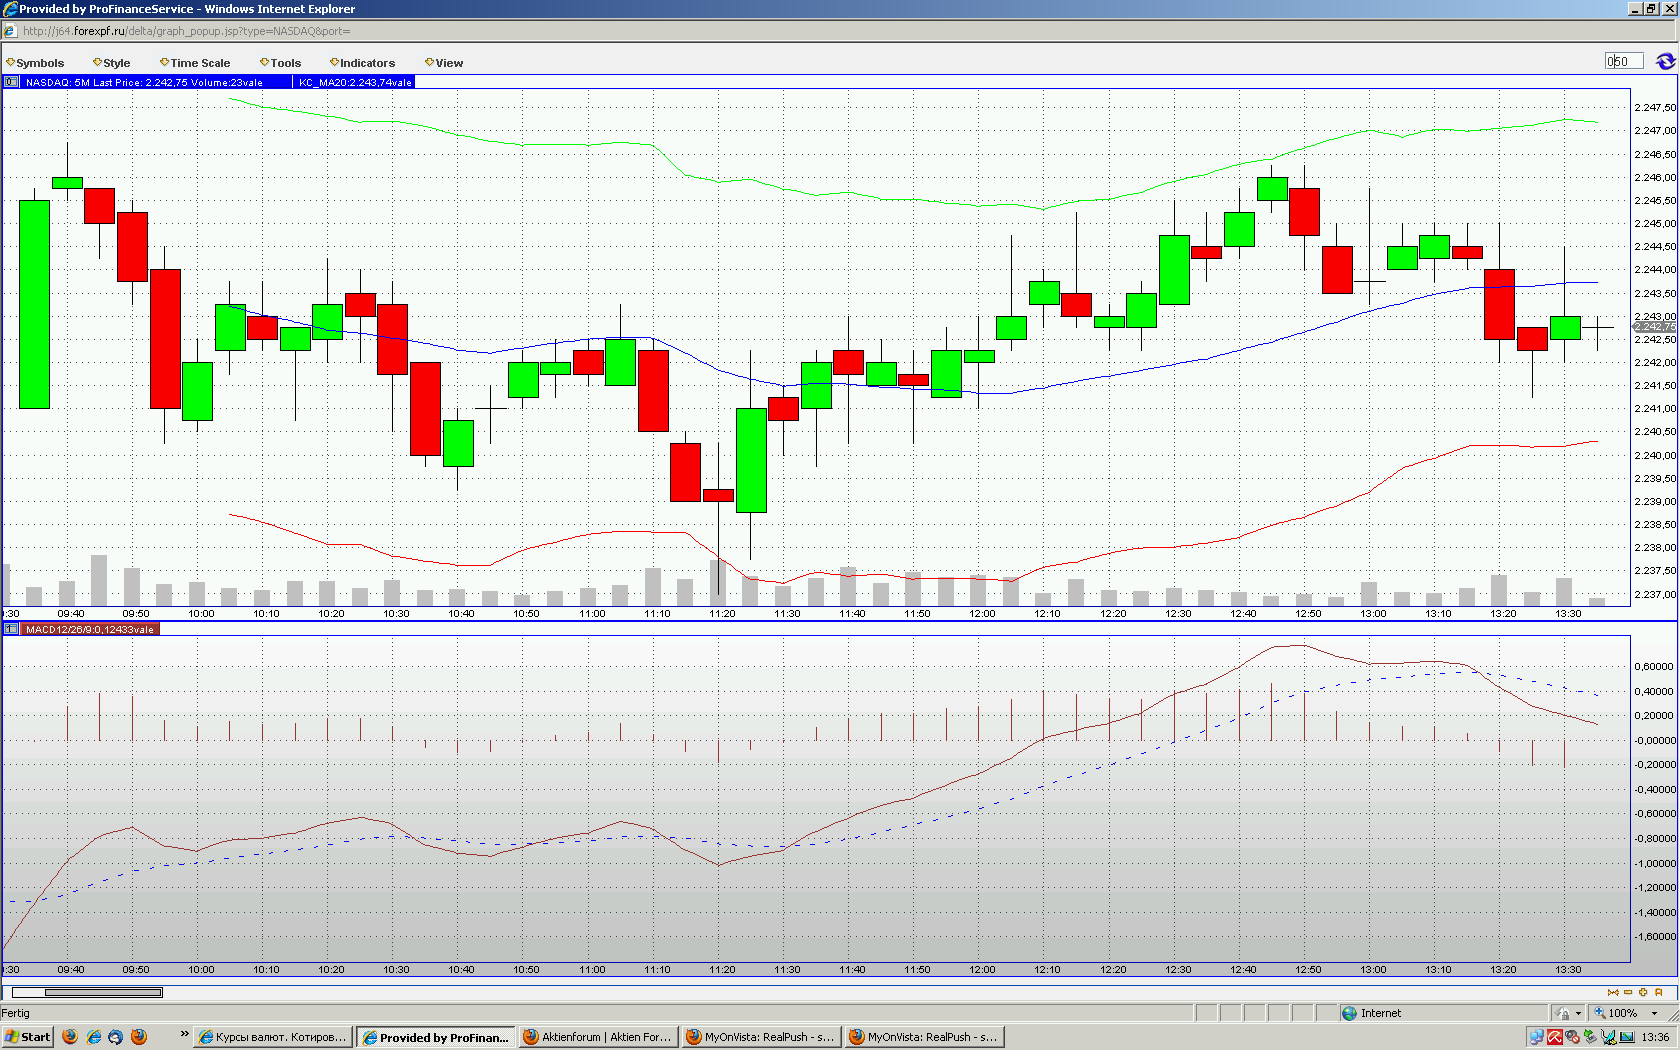Open the Time Scale menu
The height and width of the screenshot is (1050, 1680).
tap(195, 63)
